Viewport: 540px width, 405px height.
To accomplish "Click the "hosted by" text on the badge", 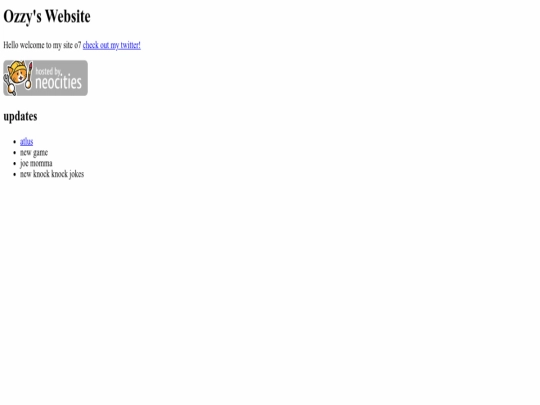I will coord(48,71).
